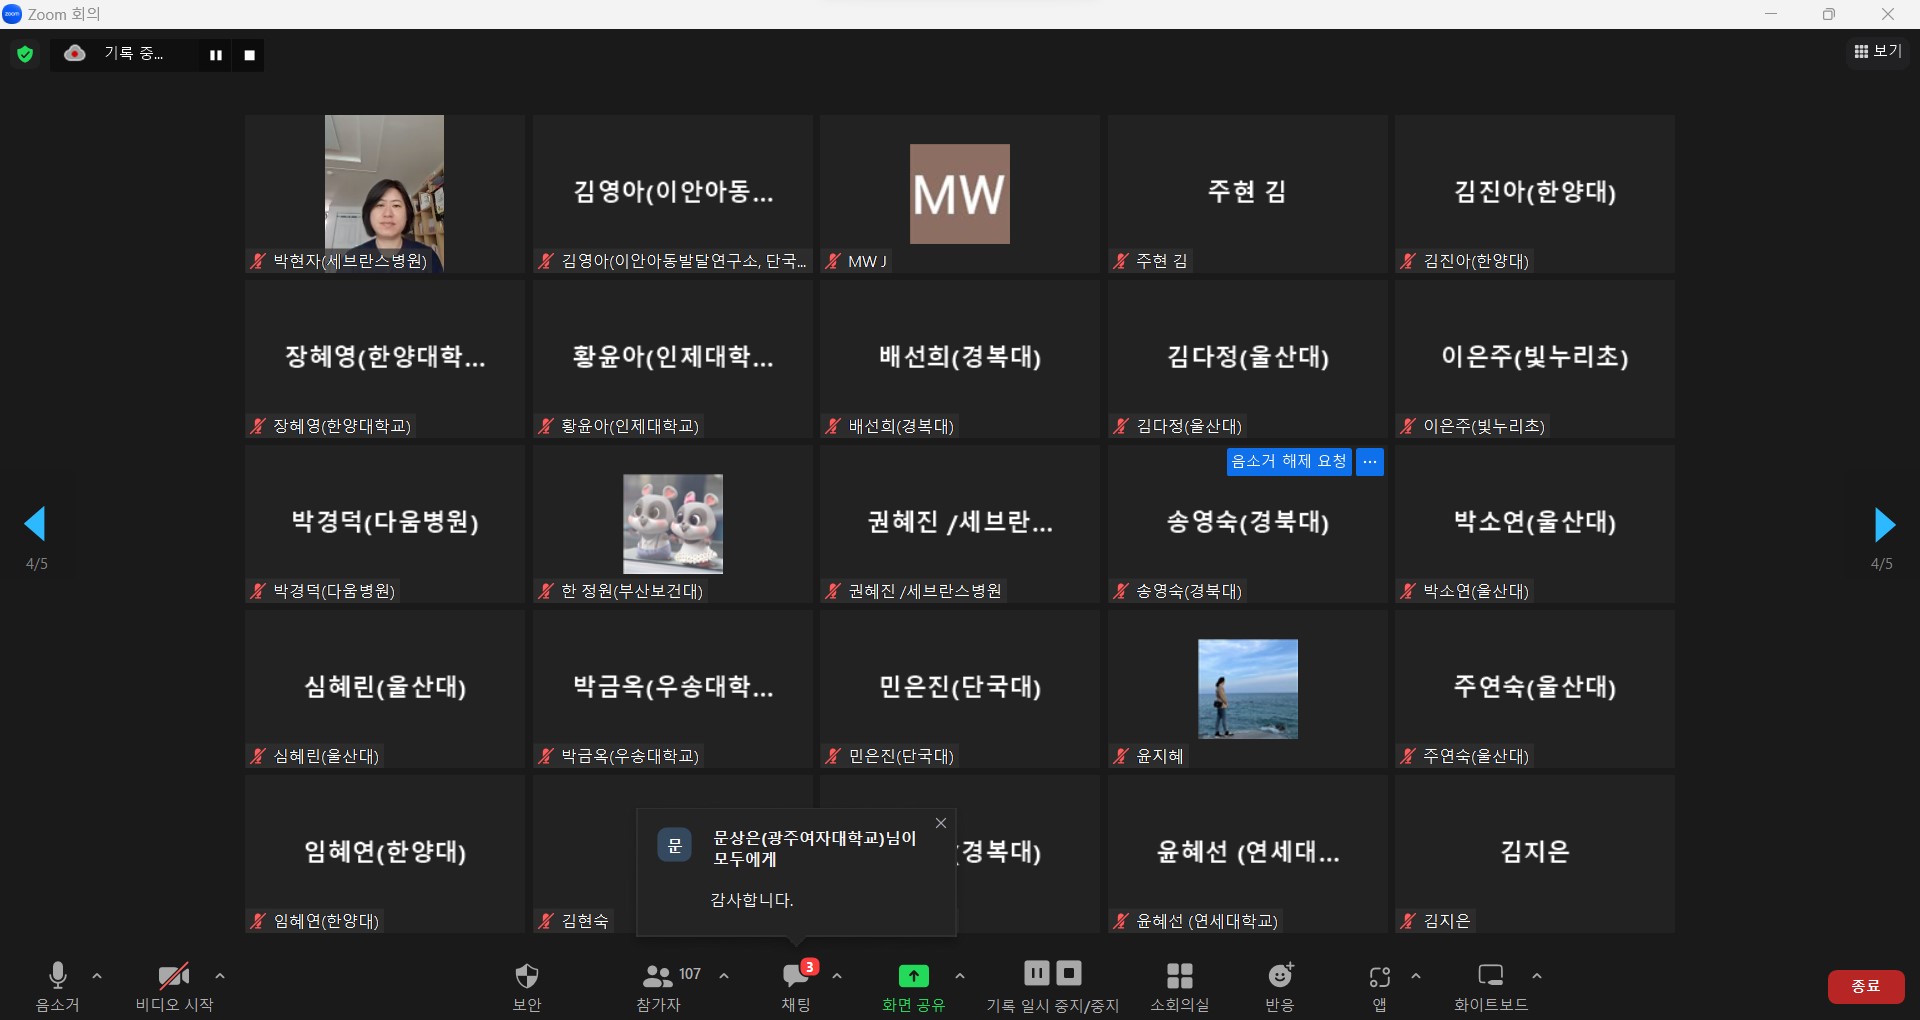Click muted mic icon of 황윤아(인제대학교)
1920x1020 pixels.
pos(545,426)
